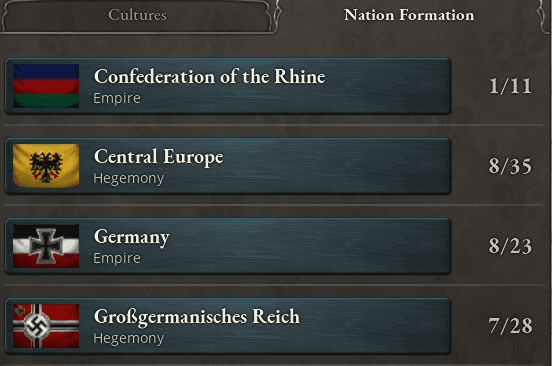
Task: Click the 7/28 progress counter
Action: (x=510, y=326)
